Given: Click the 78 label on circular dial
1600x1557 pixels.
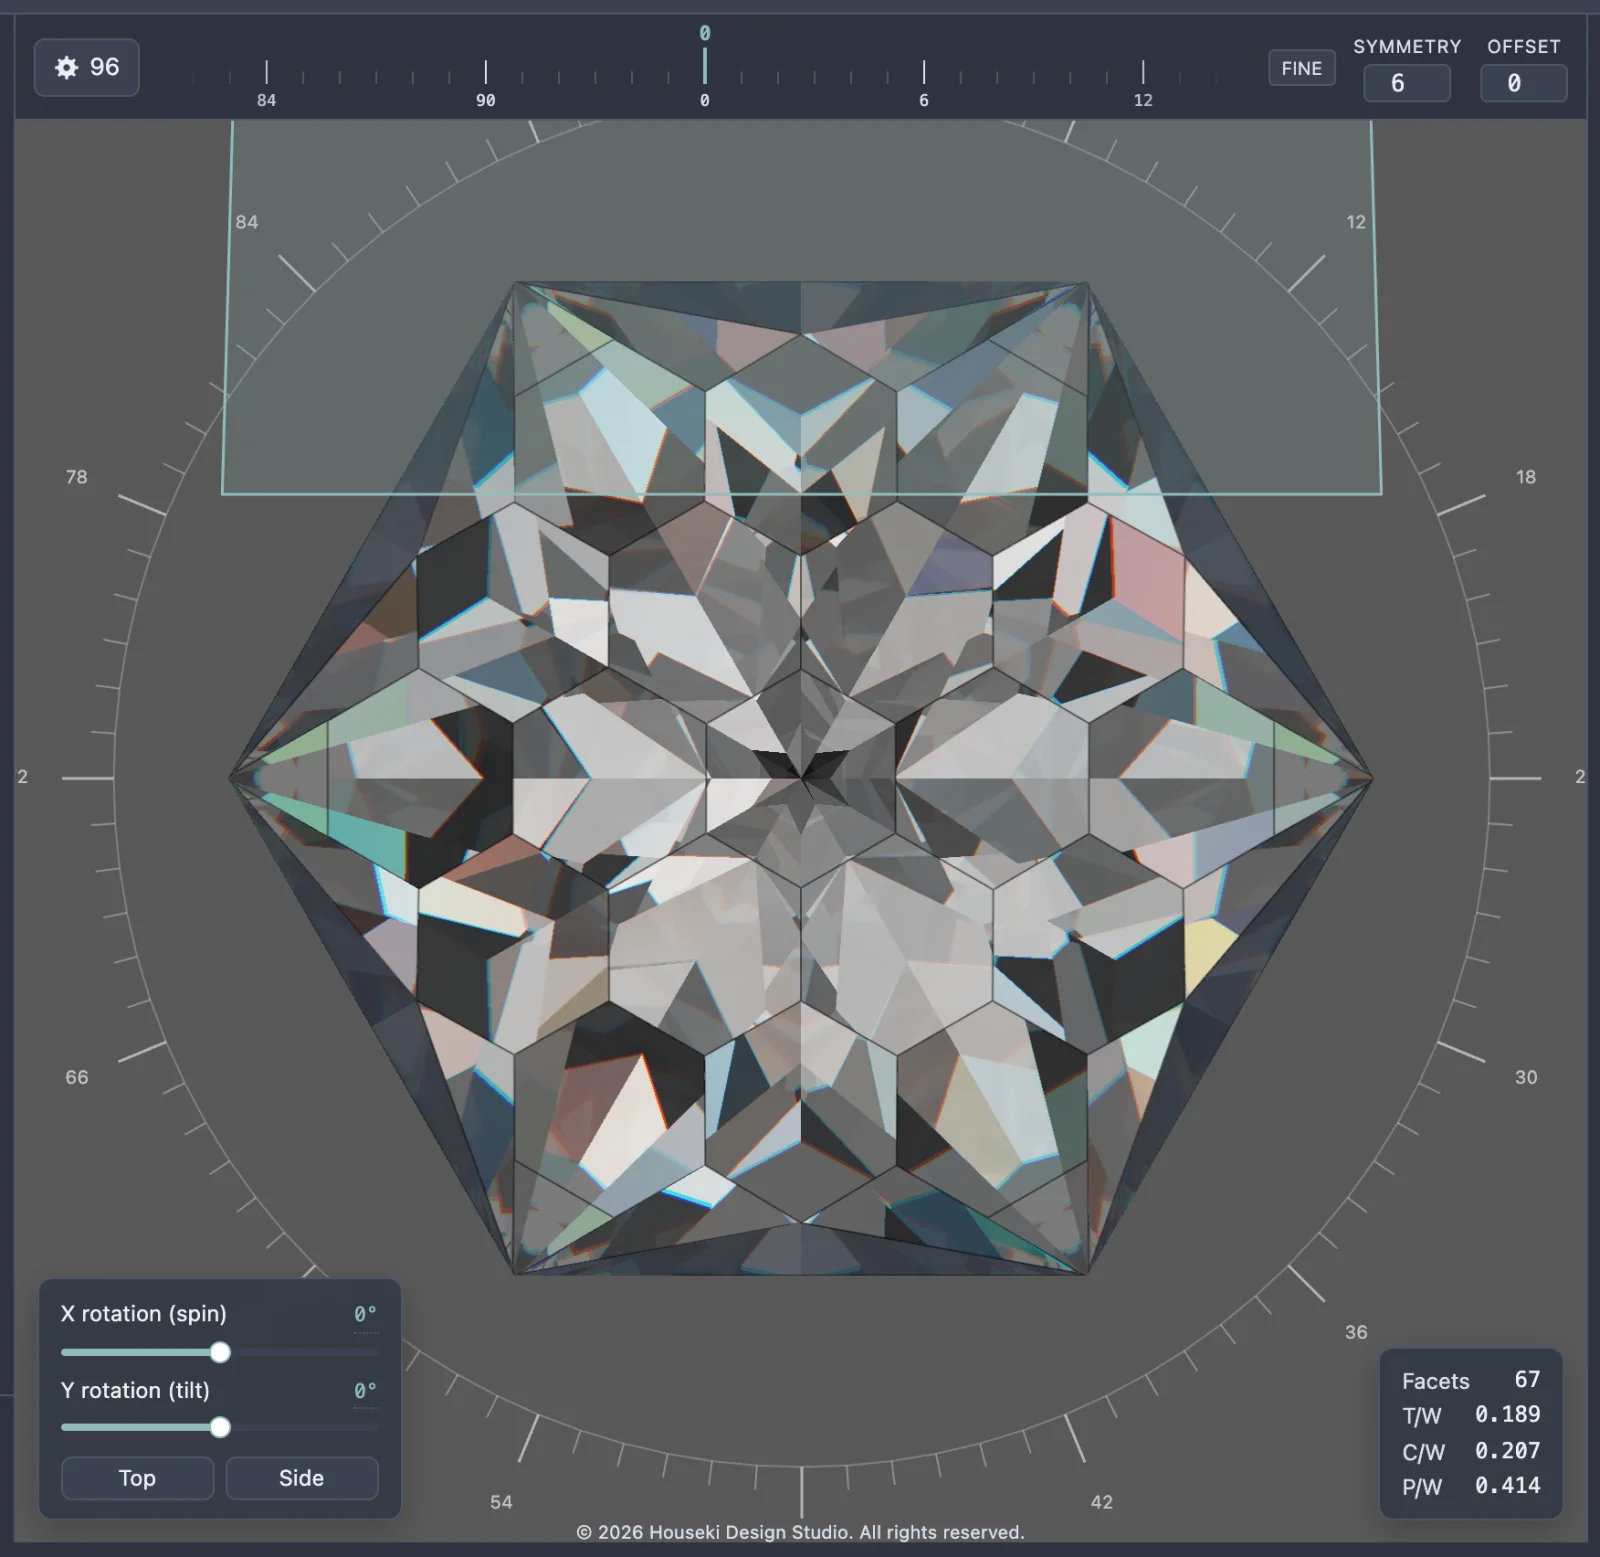Looking at the screenshot, I should (x=77, y=477).
